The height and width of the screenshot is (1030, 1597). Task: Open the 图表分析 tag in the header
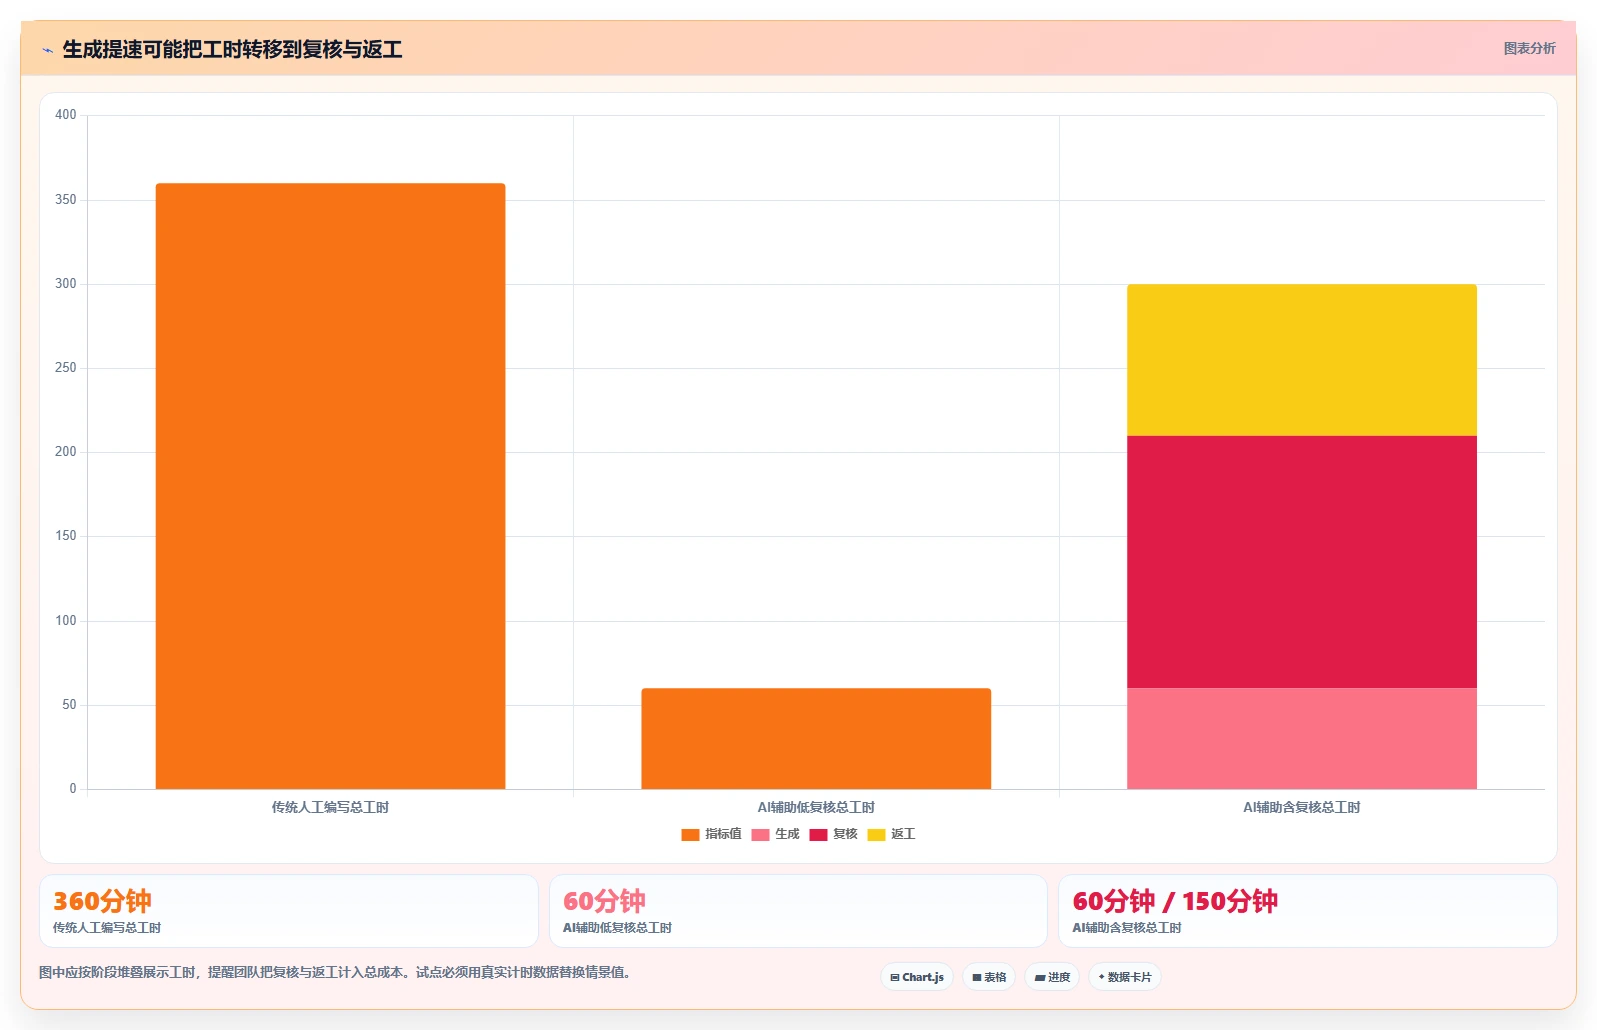(1529, 48)
